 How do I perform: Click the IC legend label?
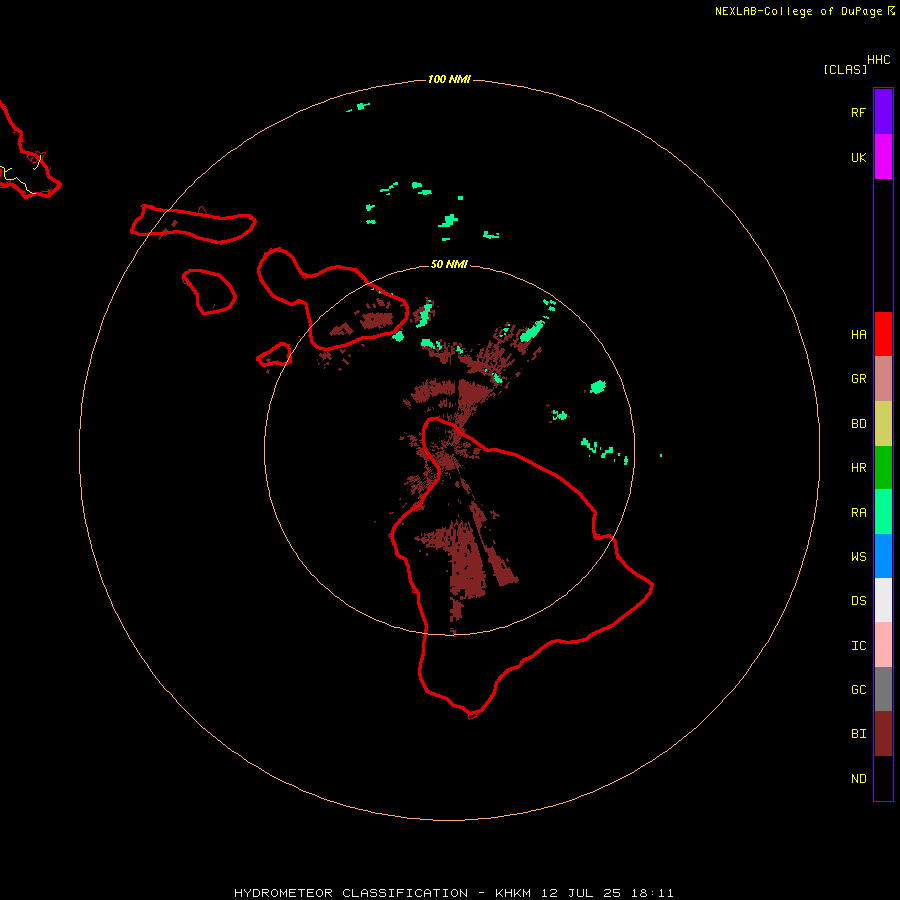(x=858, y=646)
